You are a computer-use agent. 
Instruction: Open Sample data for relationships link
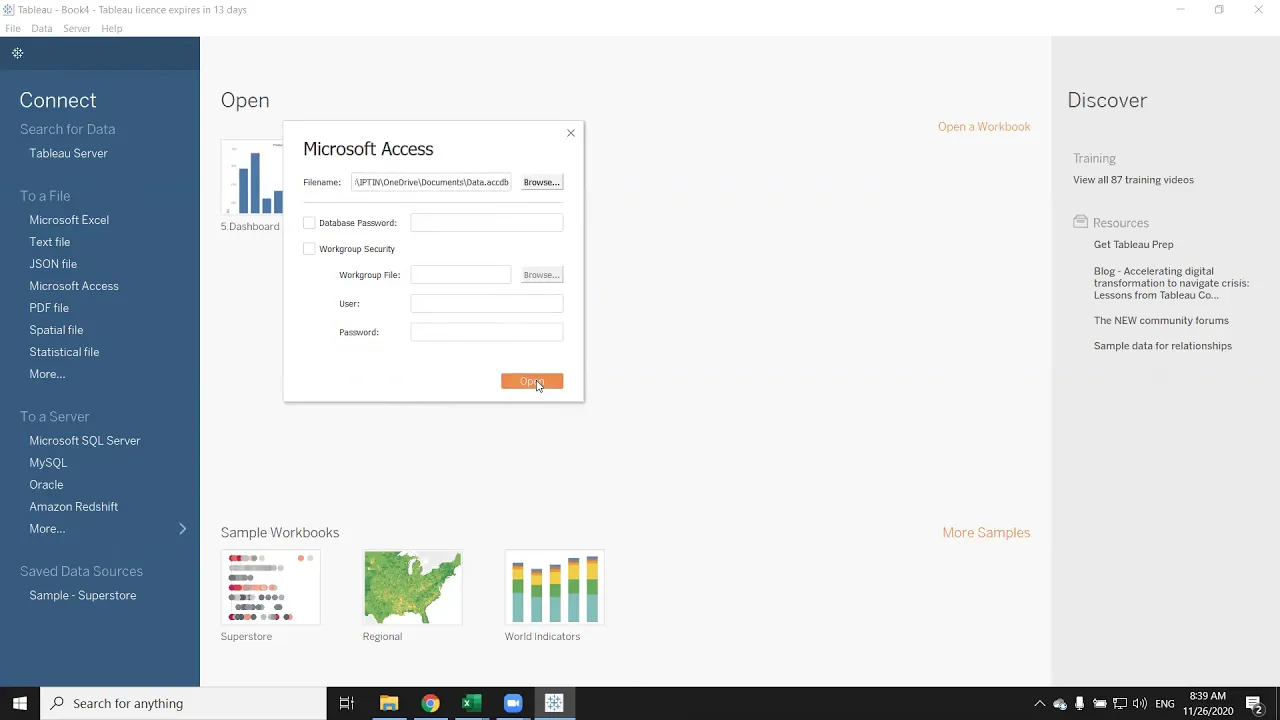[1163, 346]
